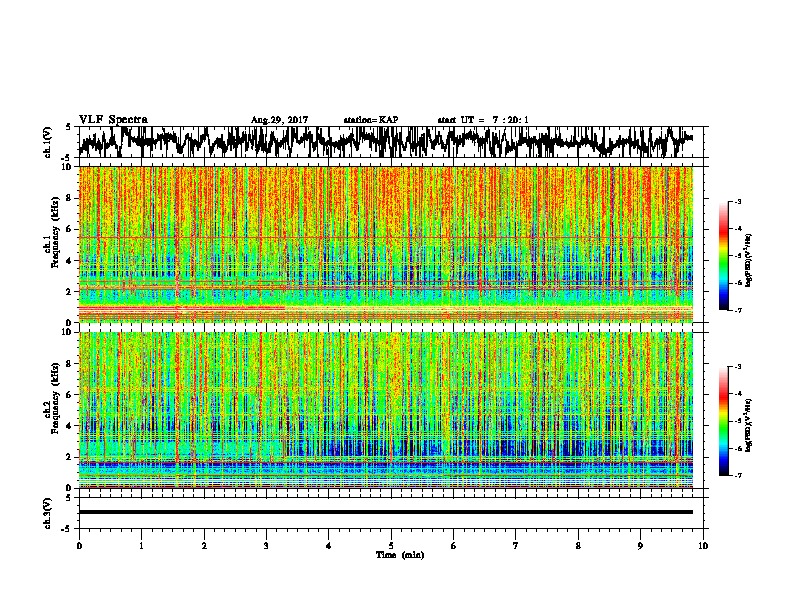Click the time axis tick label "7"
Screen dimensions: 792x612
516,546
